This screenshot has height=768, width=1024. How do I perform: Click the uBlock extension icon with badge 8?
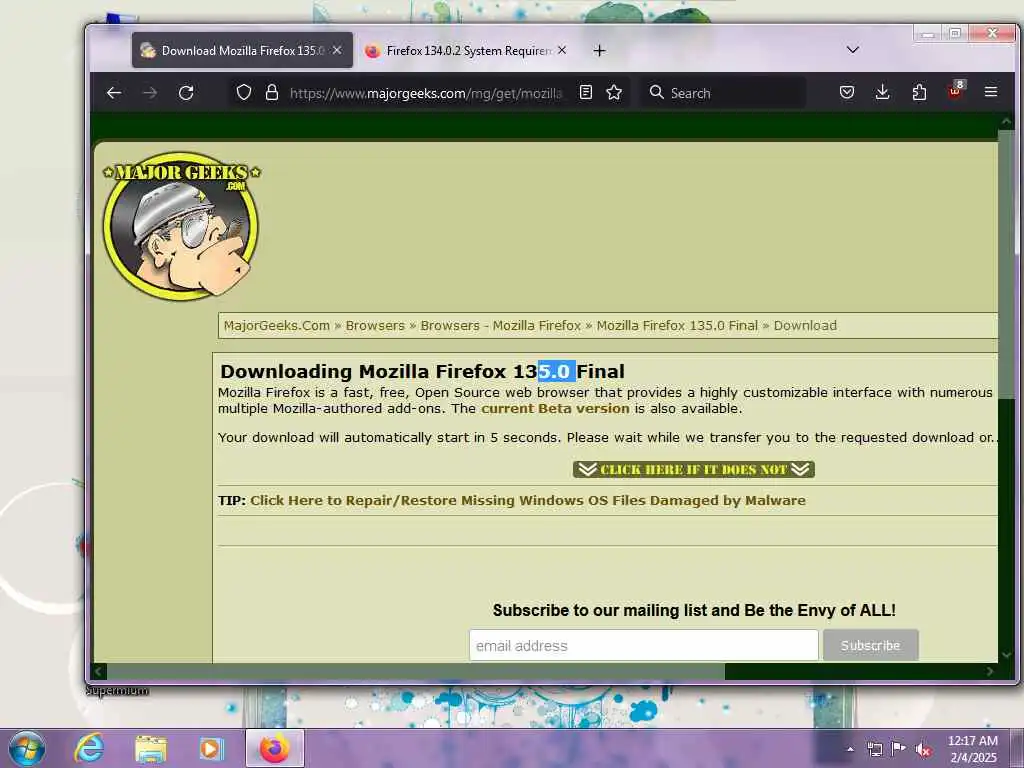(x=955, y=91)
